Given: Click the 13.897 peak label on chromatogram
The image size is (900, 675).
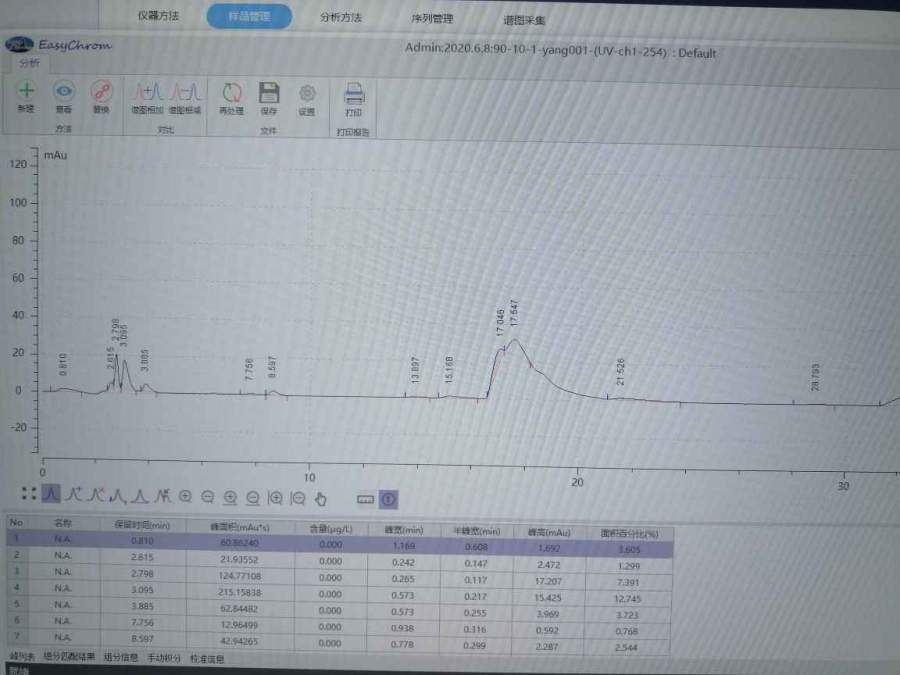Looking at the screenshot, I should (416, 370).
